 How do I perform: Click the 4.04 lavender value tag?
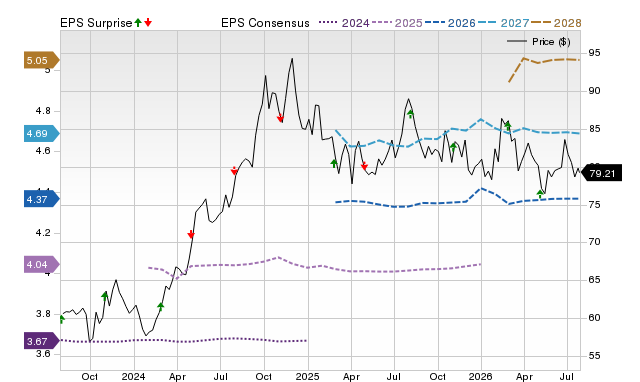point(41,264)
